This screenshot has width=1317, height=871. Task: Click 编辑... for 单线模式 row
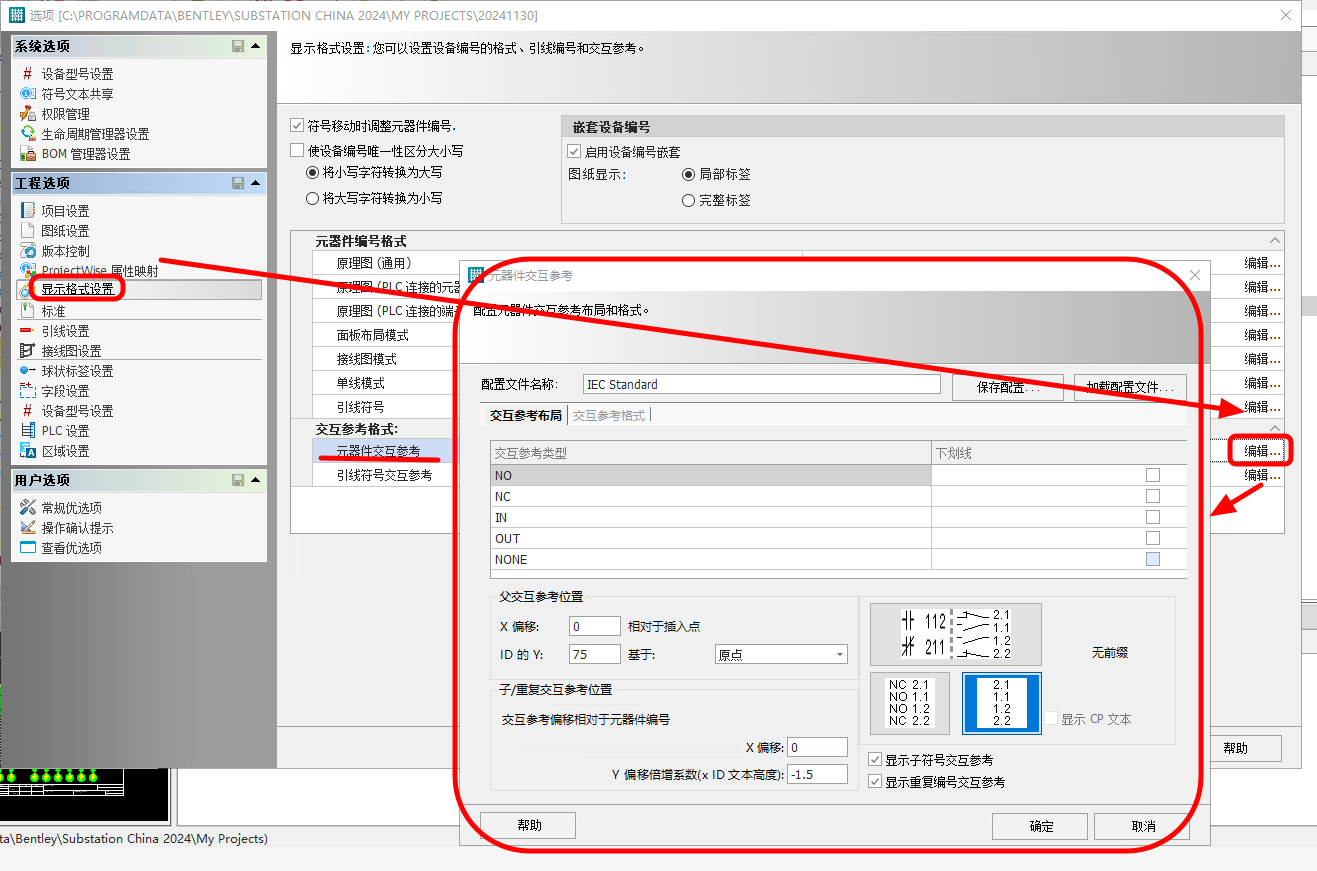(1262, 383)
